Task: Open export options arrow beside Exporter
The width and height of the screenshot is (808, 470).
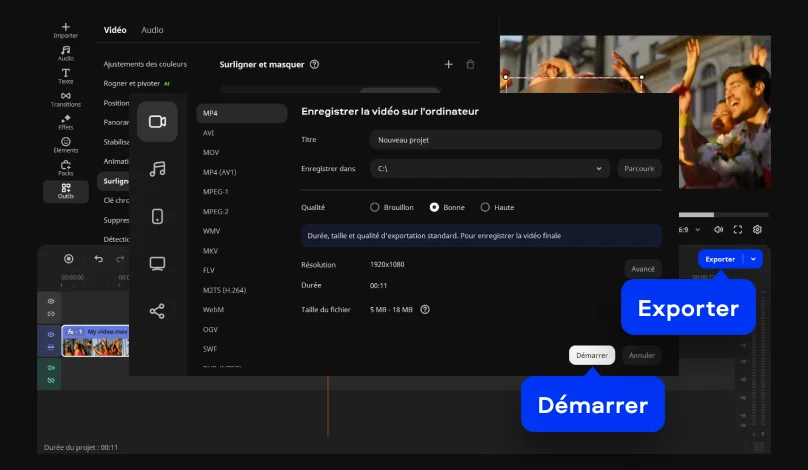Action: (753, 259)
